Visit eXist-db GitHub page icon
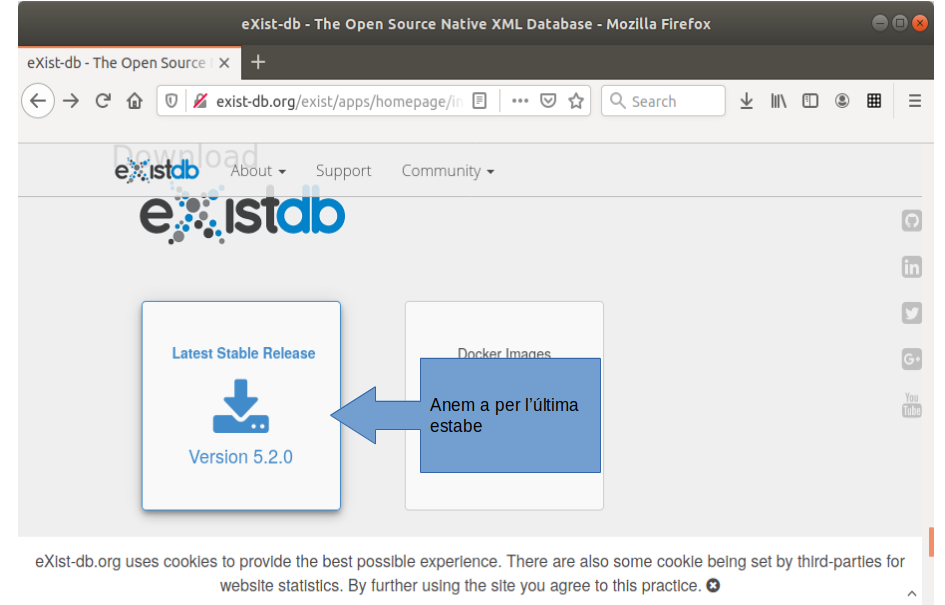 pos(911,221)
